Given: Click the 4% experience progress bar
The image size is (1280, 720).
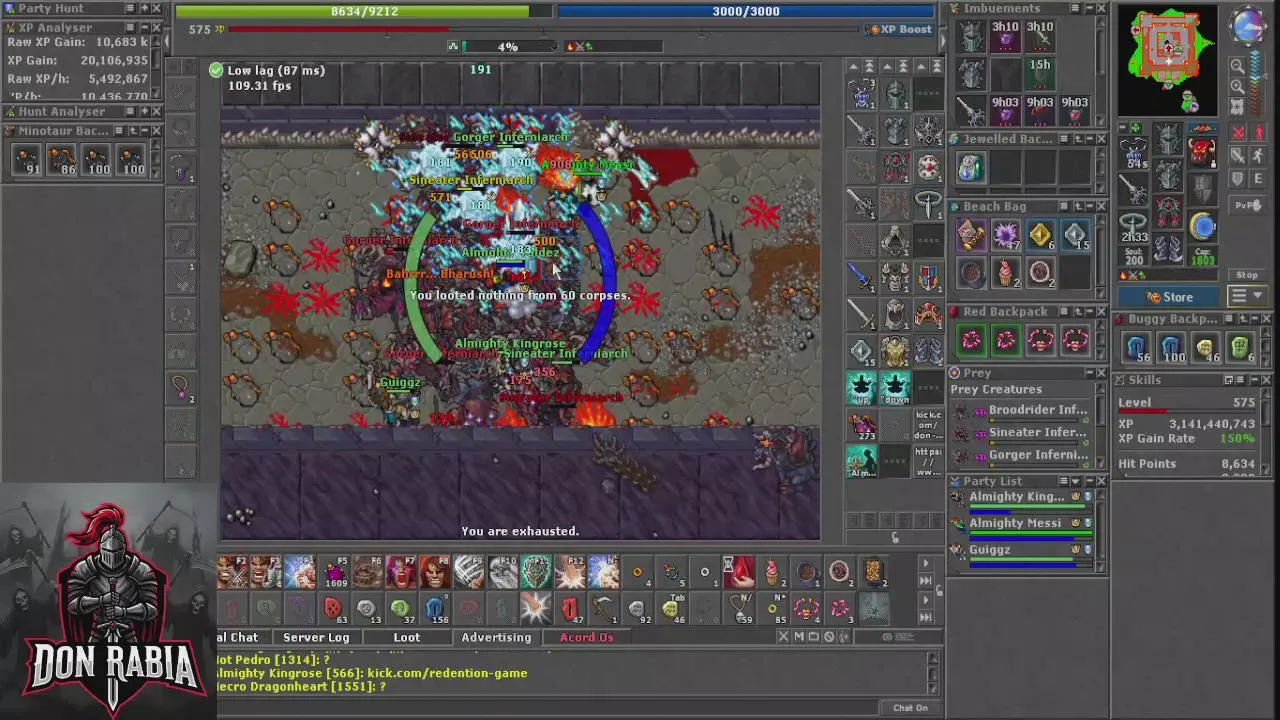Looking at the screenshot, I should (x=507, y=46).
